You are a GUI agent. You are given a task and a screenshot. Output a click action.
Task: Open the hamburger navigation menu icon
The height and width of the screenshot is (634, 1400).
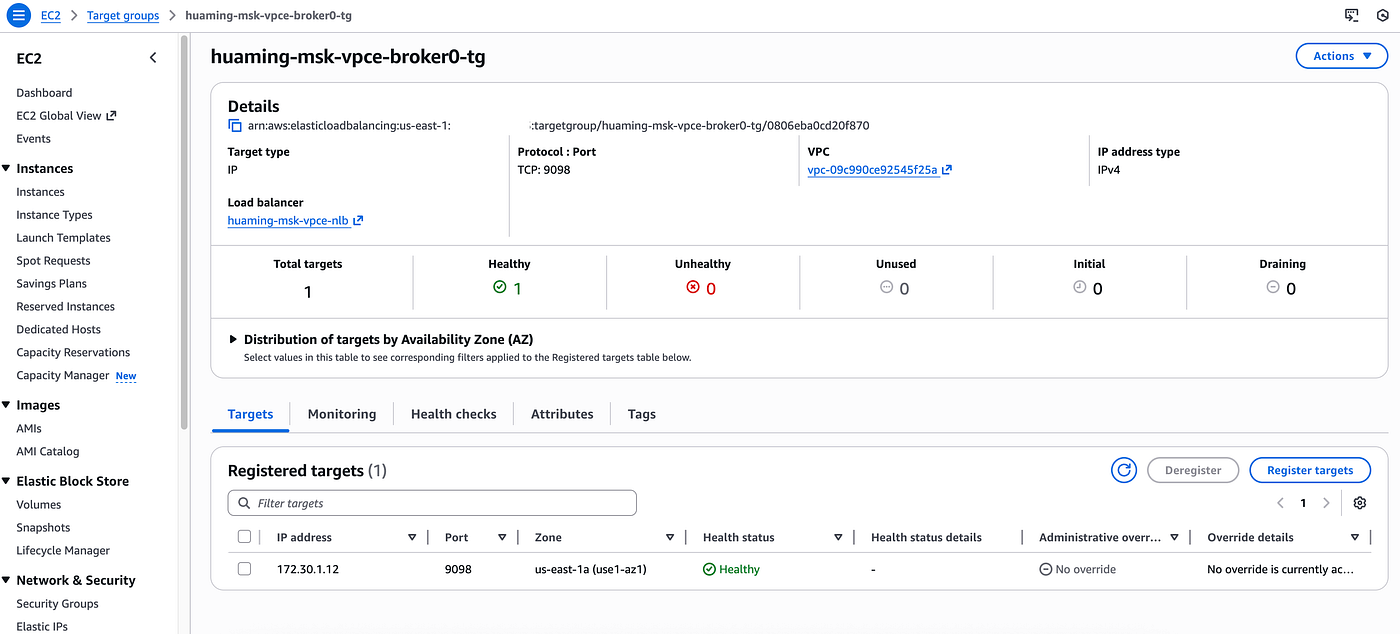coord(18,16)
